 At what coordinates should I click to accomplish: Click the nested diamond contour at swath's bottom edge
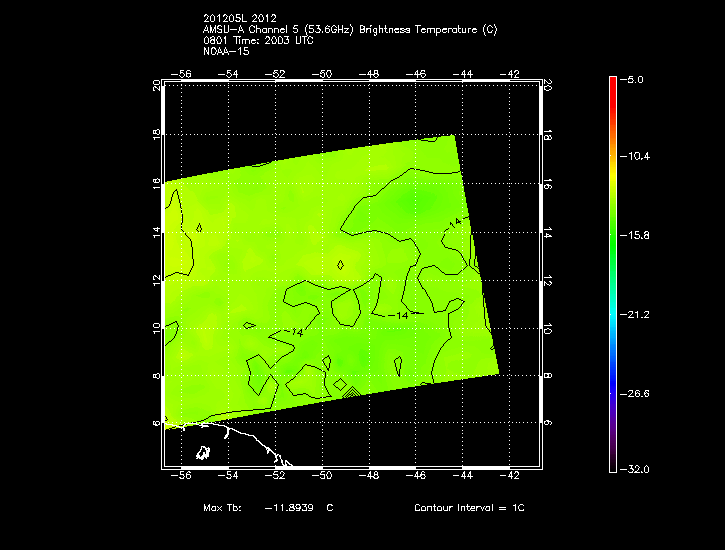[349, 390]
